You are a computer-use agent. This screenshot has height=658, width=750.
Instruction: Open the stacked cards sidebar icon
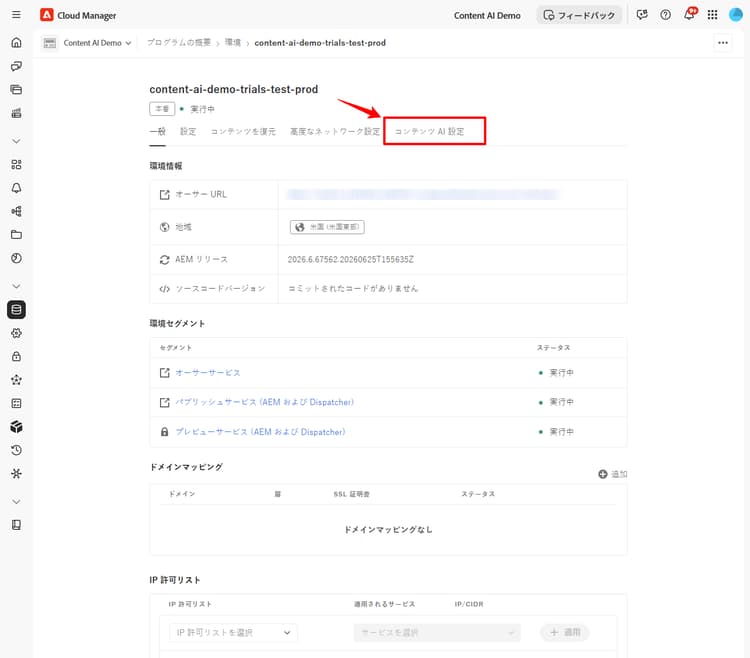pos(16,89)
